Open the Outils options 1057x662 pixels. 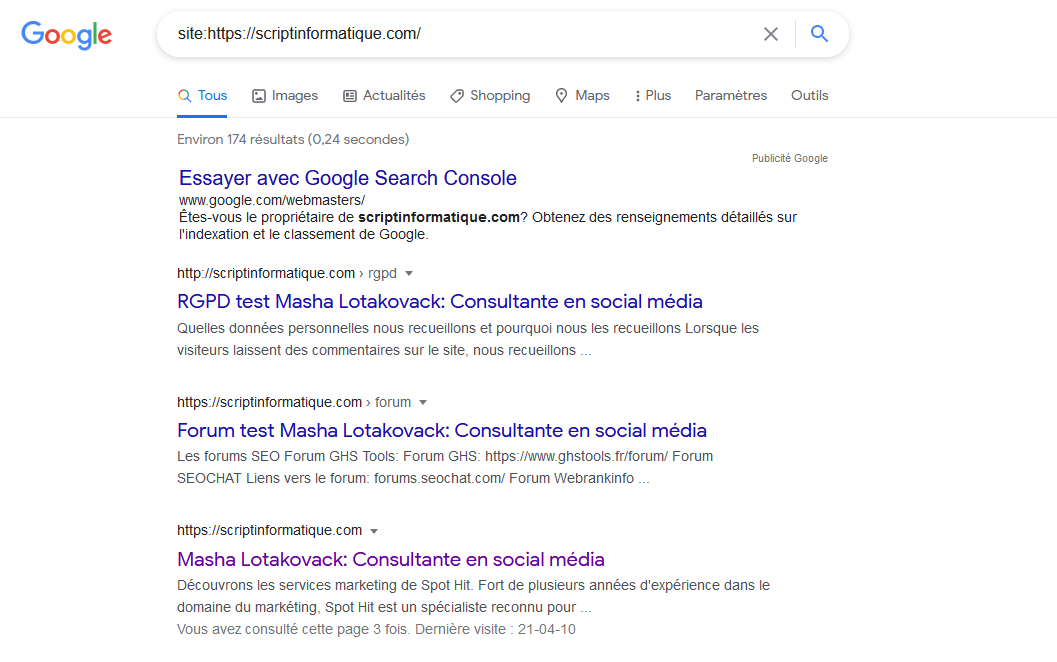810,96
